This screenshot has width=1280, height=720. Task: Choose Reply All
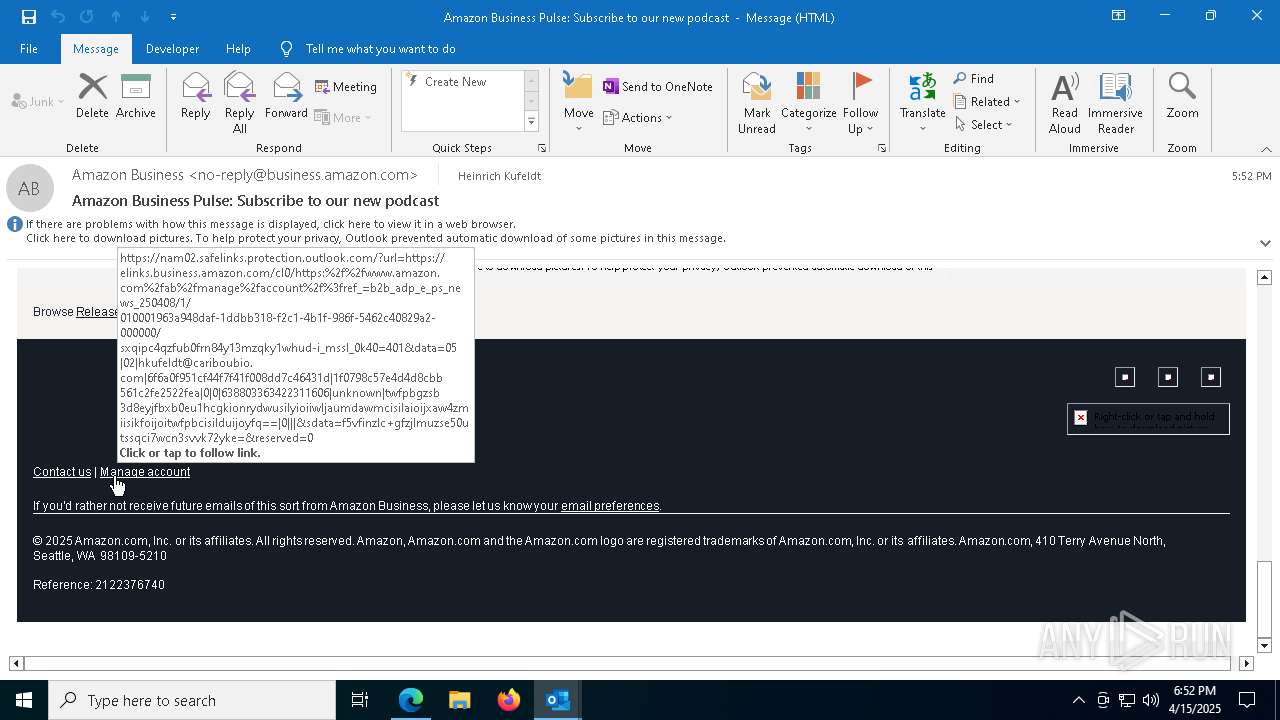pyautogui.click(x=240, y=103)
